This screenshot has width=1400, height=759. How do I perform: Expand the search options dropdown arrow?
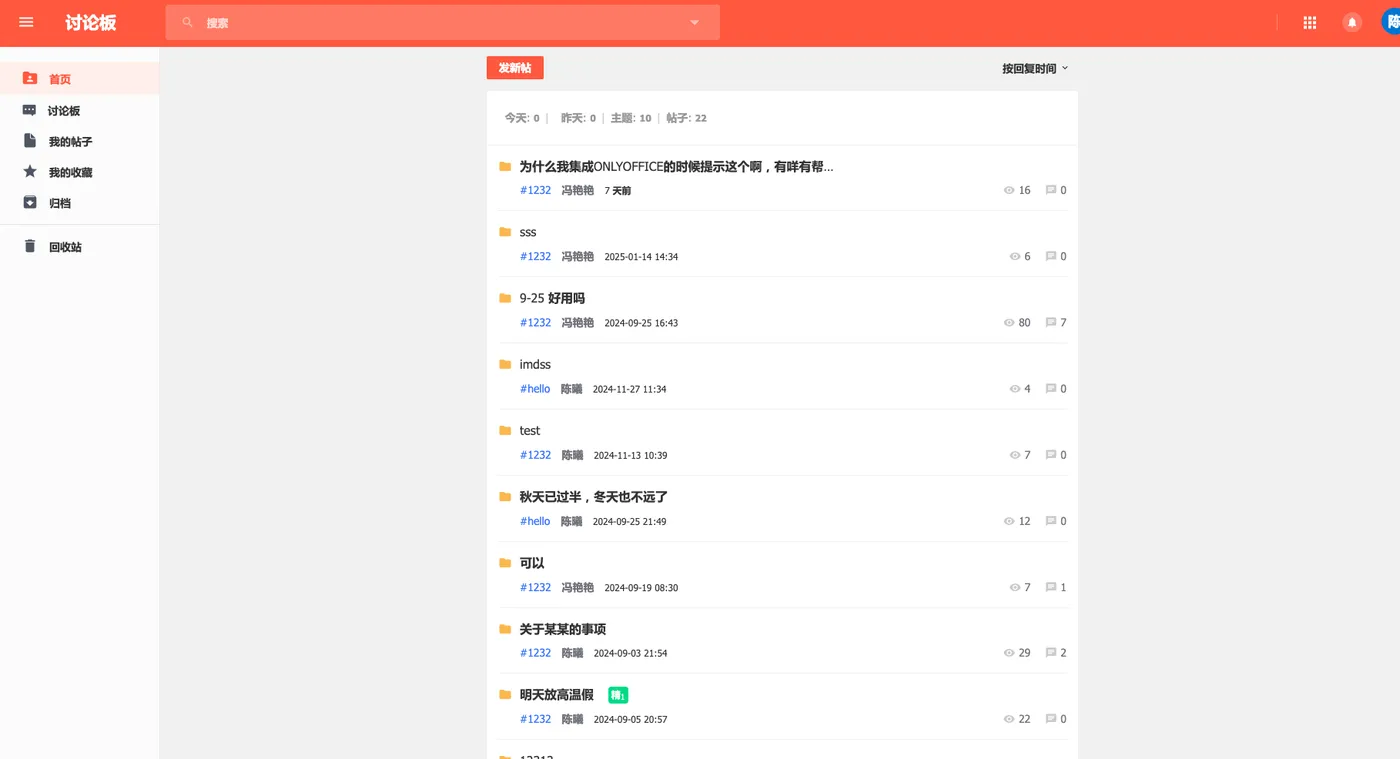pyautogui.click(x=694, y=23)
